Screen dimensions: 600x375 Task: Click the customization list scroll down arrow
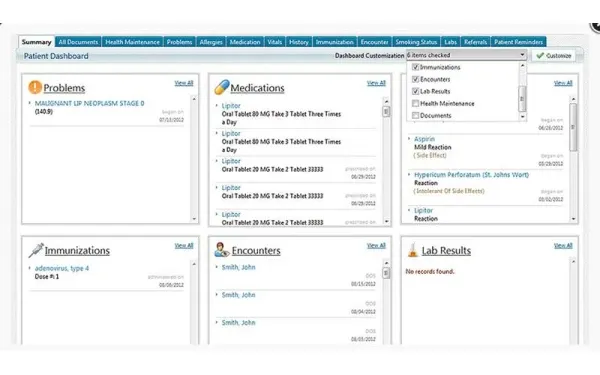(522, 116)
